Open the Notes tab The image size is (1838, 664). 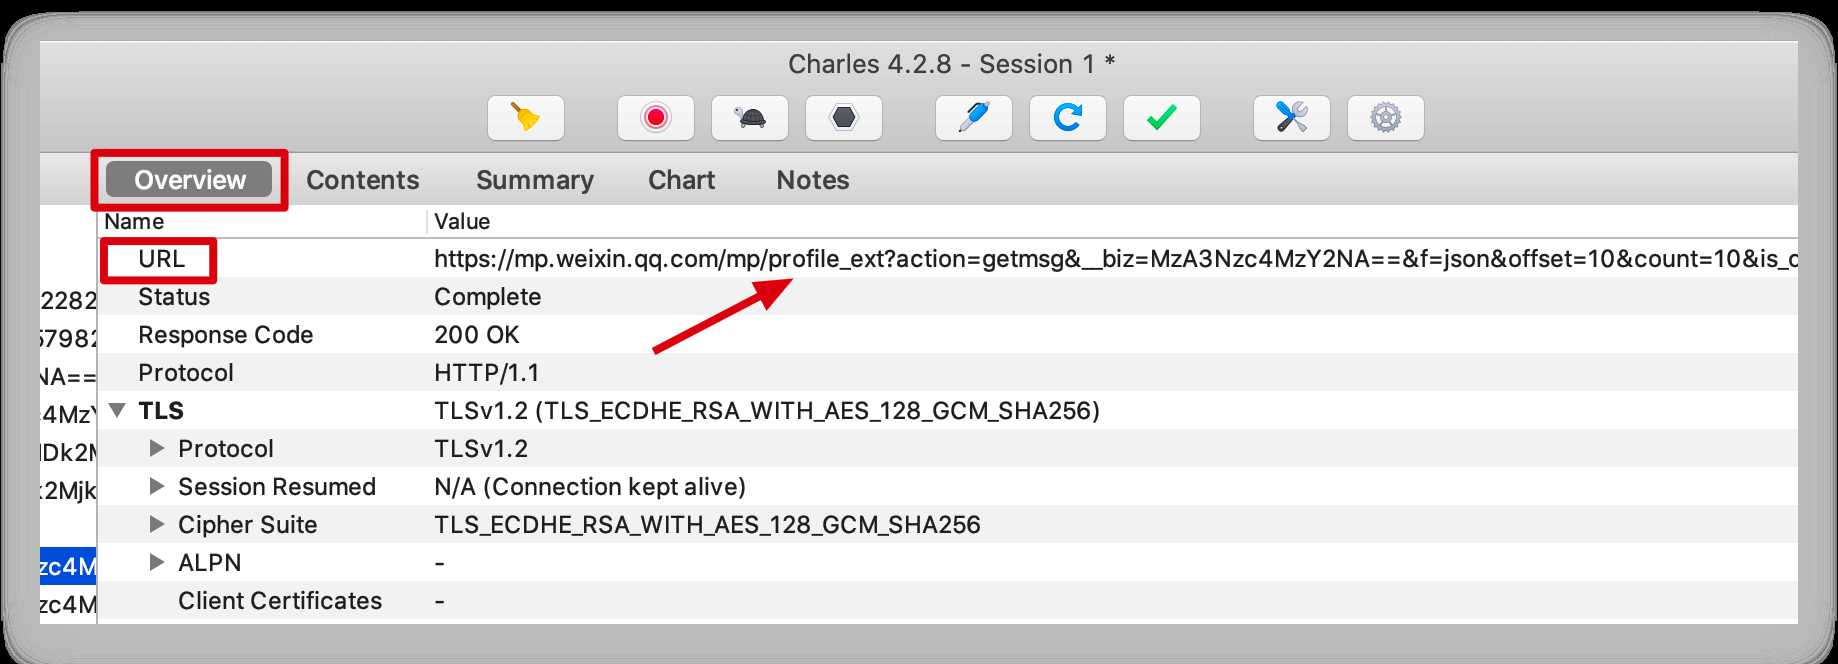(x=813, y=180)
